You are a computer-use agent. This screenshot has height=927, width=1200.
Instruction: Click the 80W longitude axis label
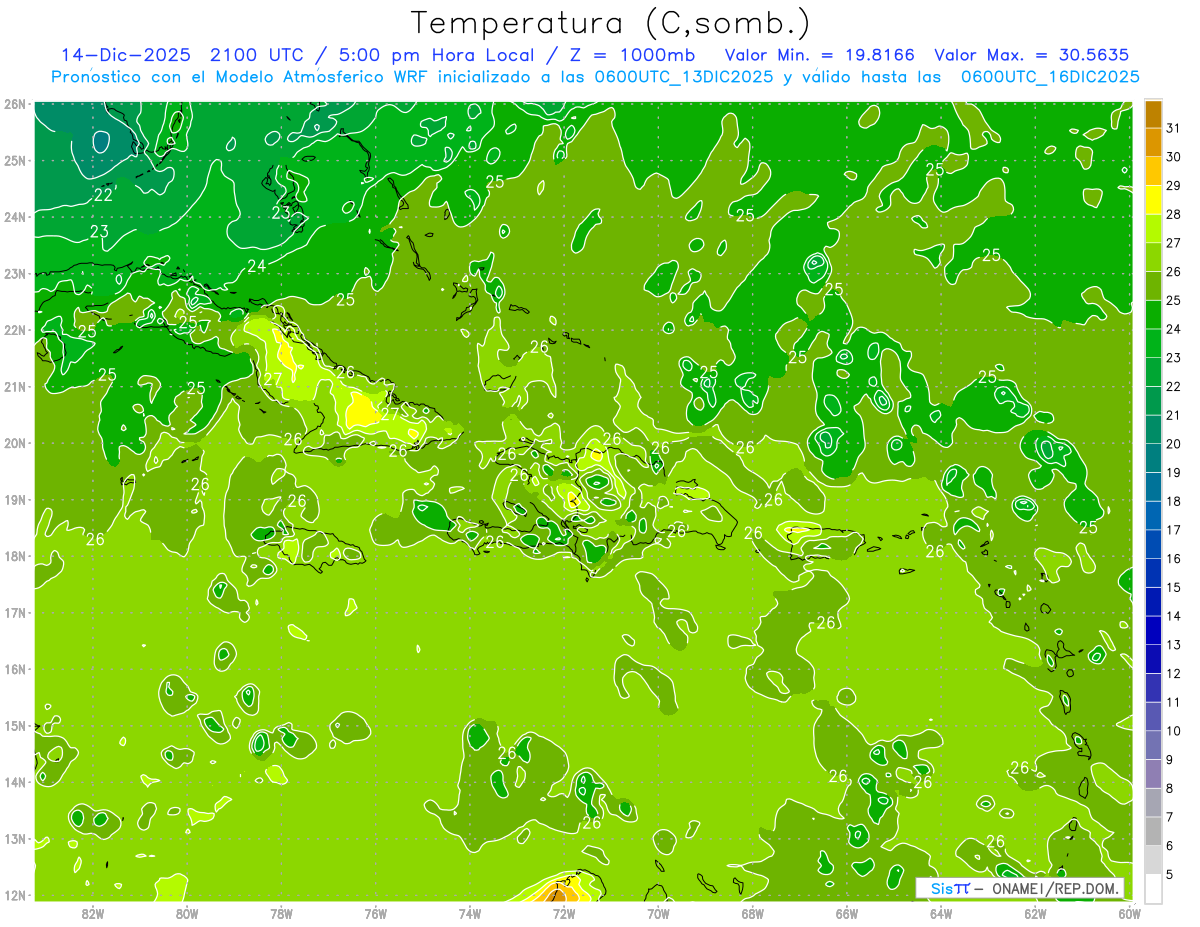tap(187, 913)
